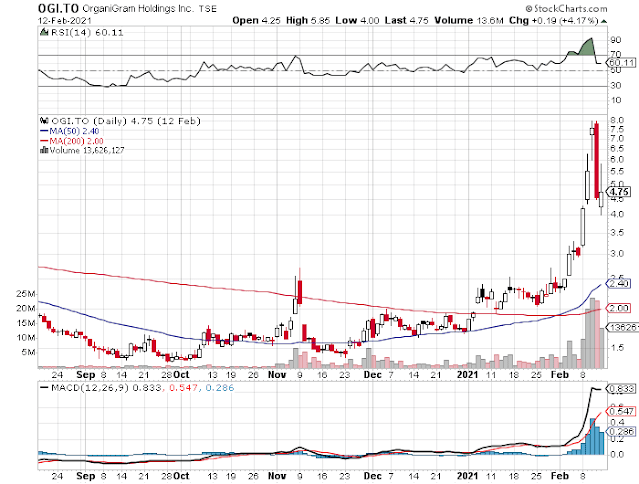Click the green overbought RSI peak area
Viewport: 639px width, 484px height.
click(x=586, y=47)
